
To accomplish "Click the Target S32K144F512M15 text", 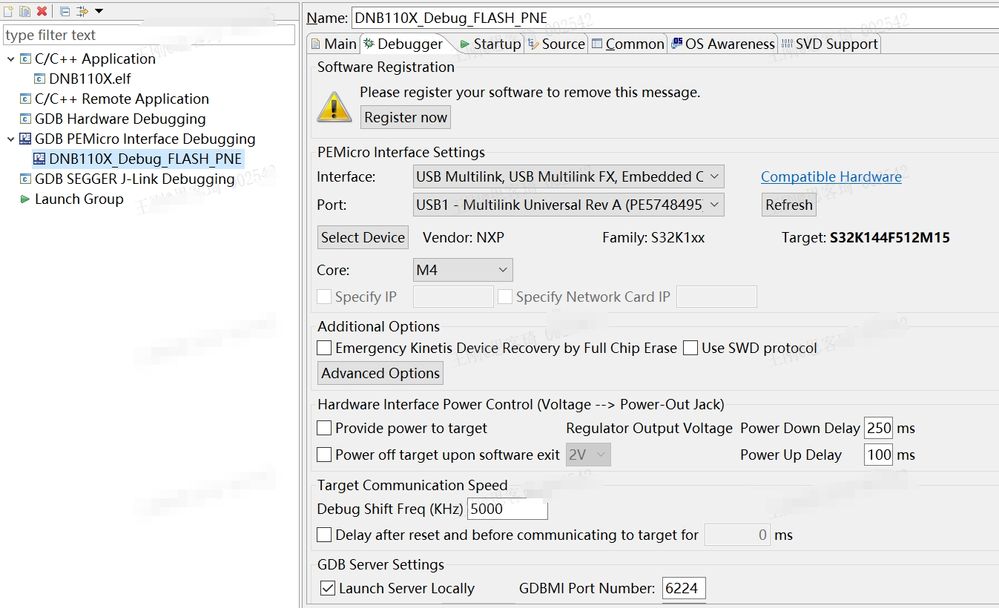I will [865, 238].
